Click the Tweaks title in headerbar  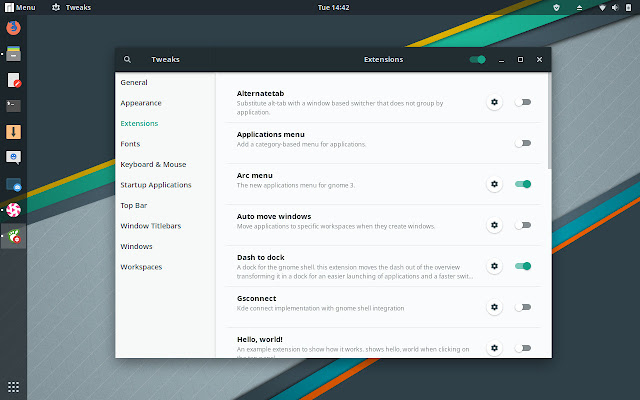(165, 60)
